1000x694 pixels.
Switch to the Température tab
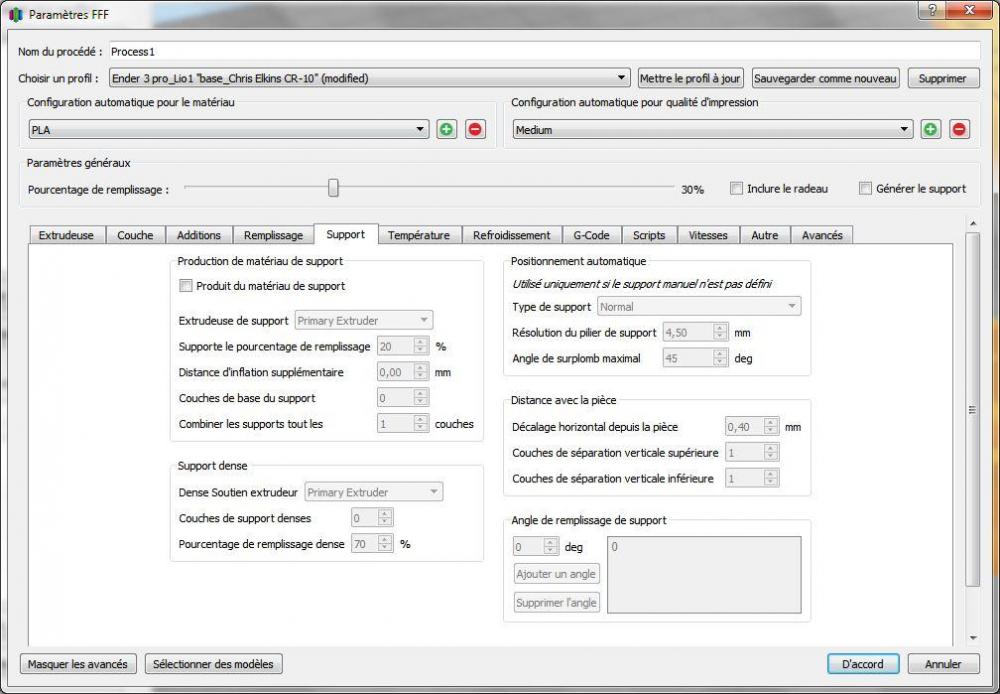[419, 235]
